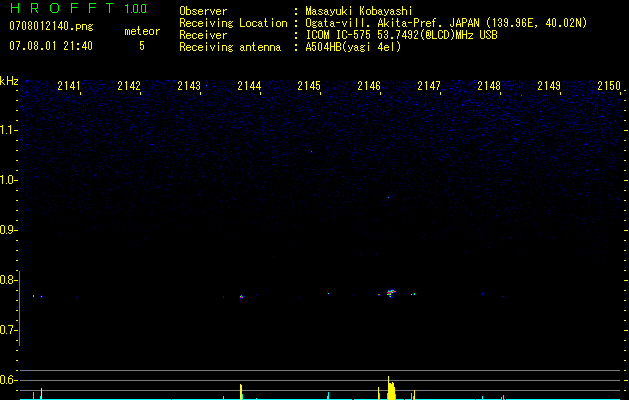This screenshot has height=400, width=629.
Task: Click the meteor count value 5
Action: click(142, 46)
